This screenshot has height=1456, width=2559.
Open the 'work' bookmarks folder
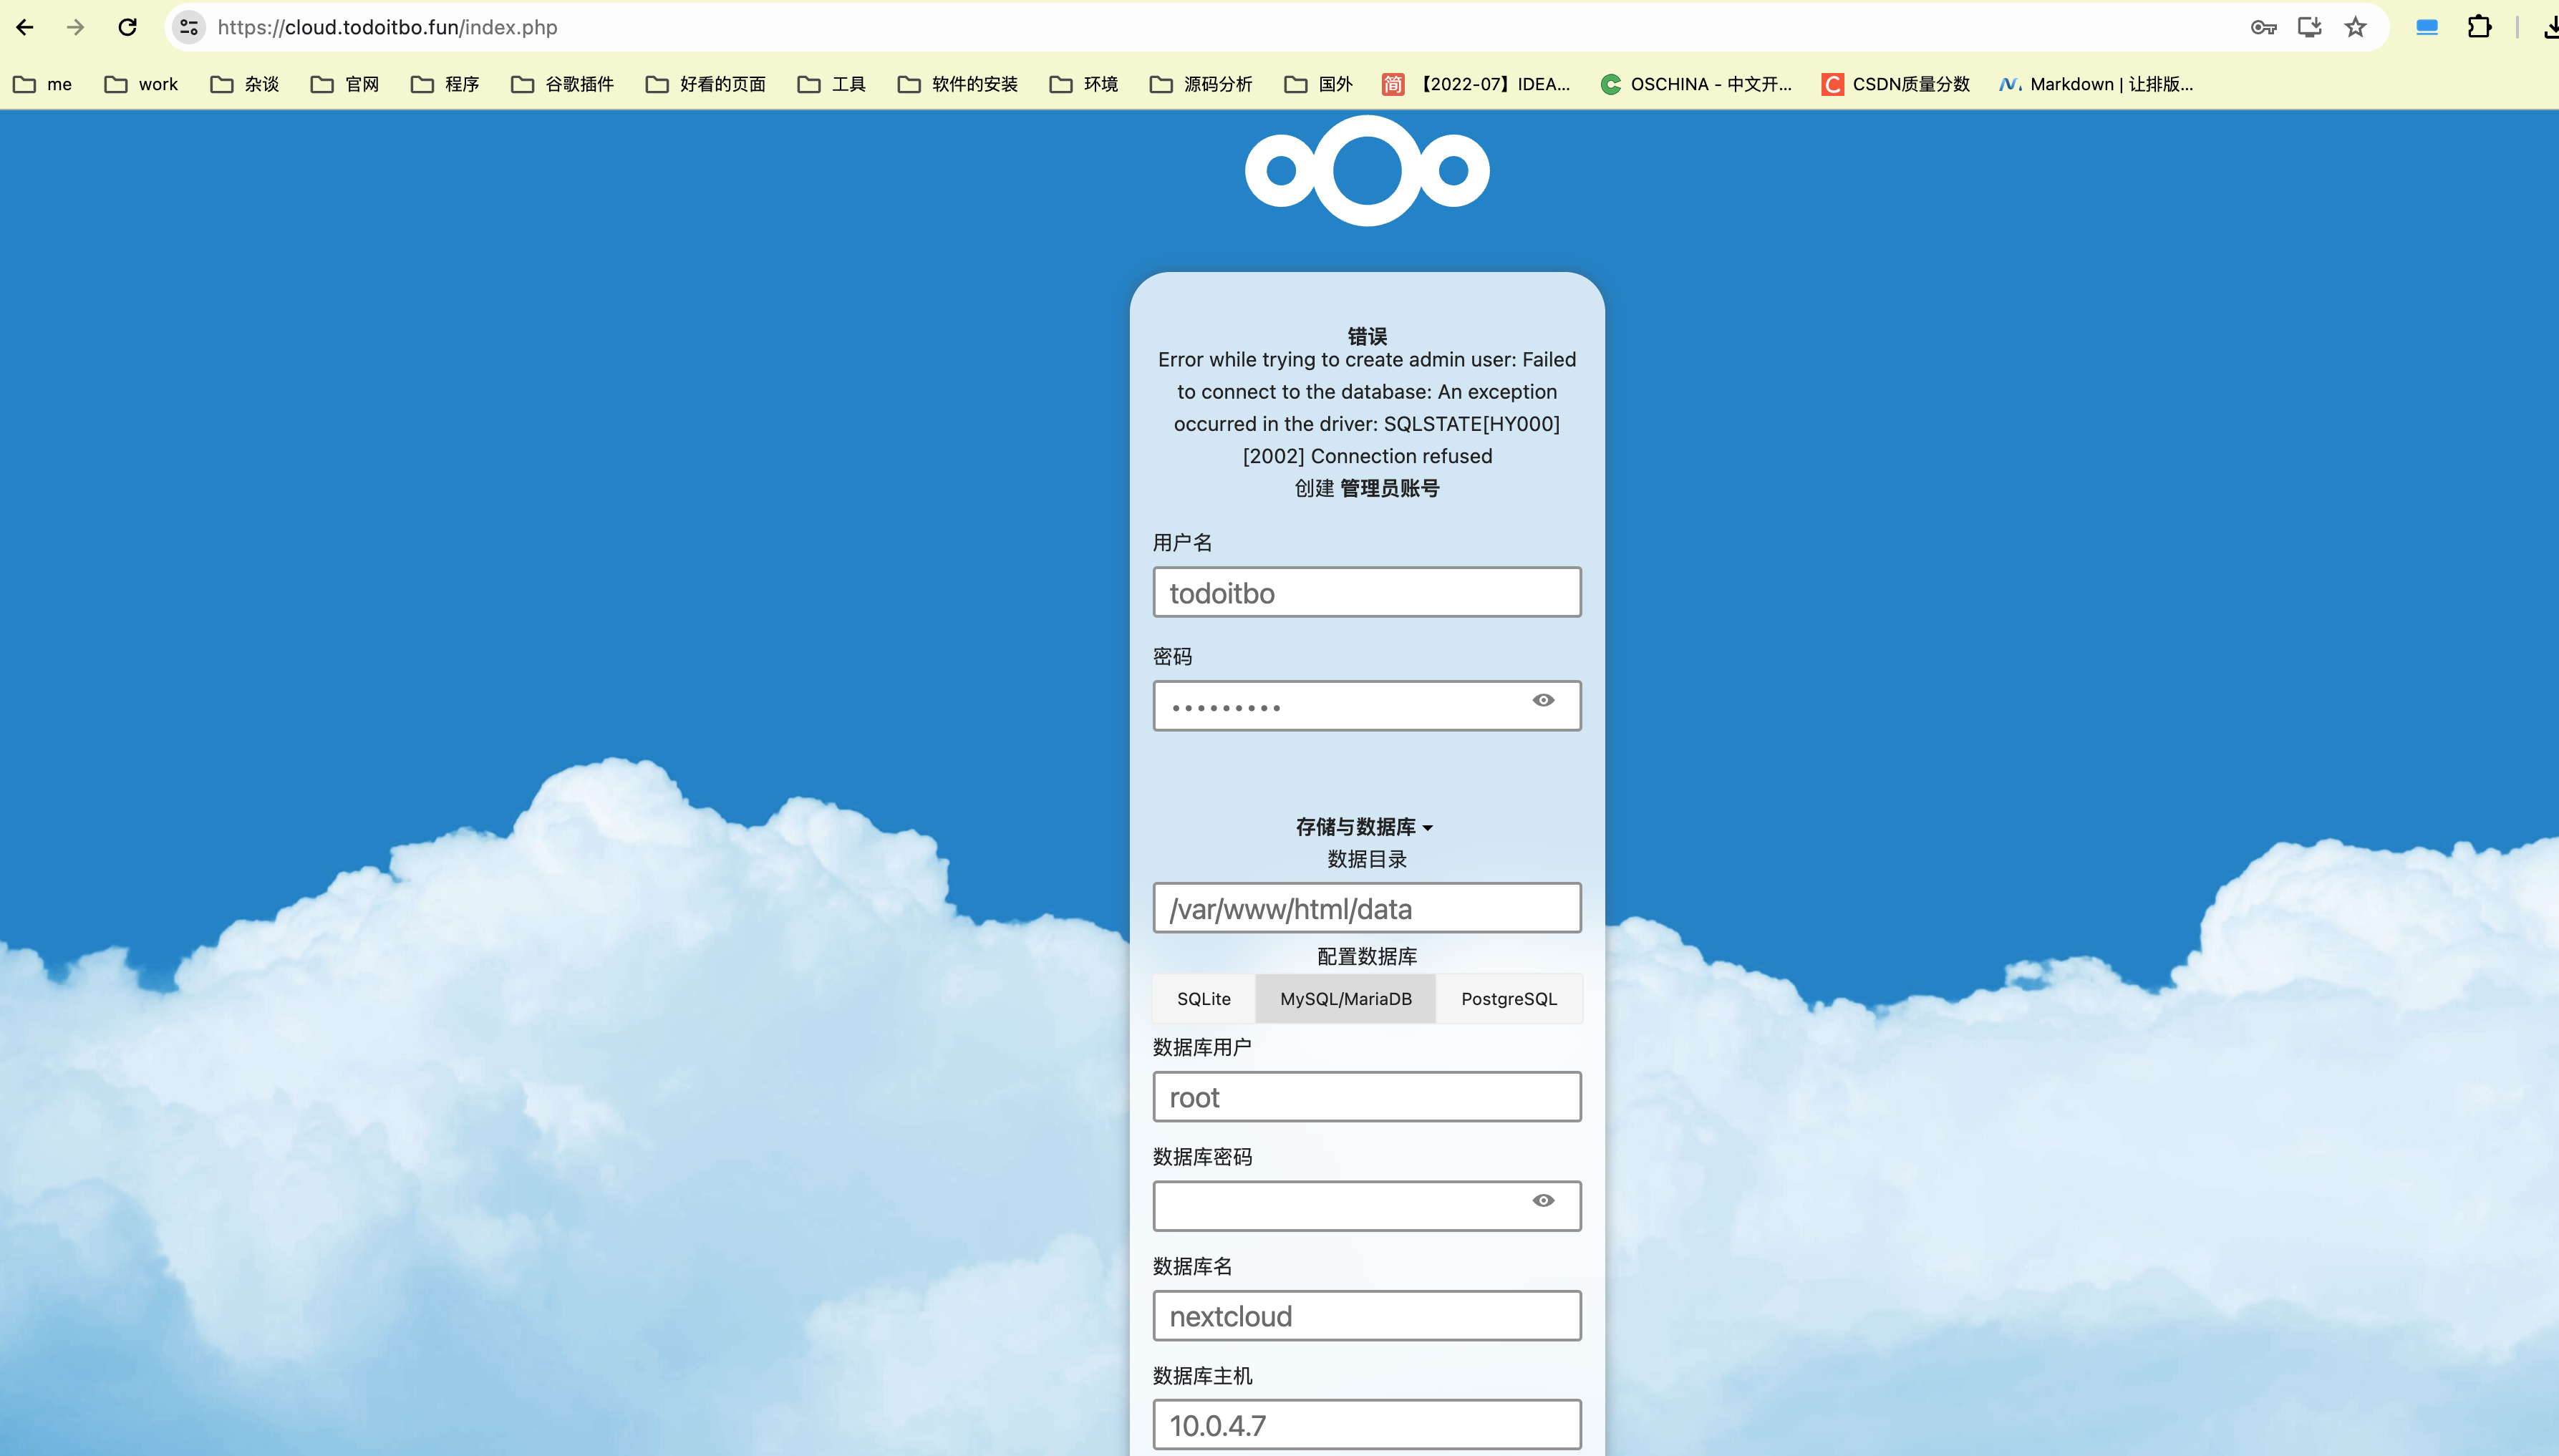pyautogui.click(x=141, y=84)
